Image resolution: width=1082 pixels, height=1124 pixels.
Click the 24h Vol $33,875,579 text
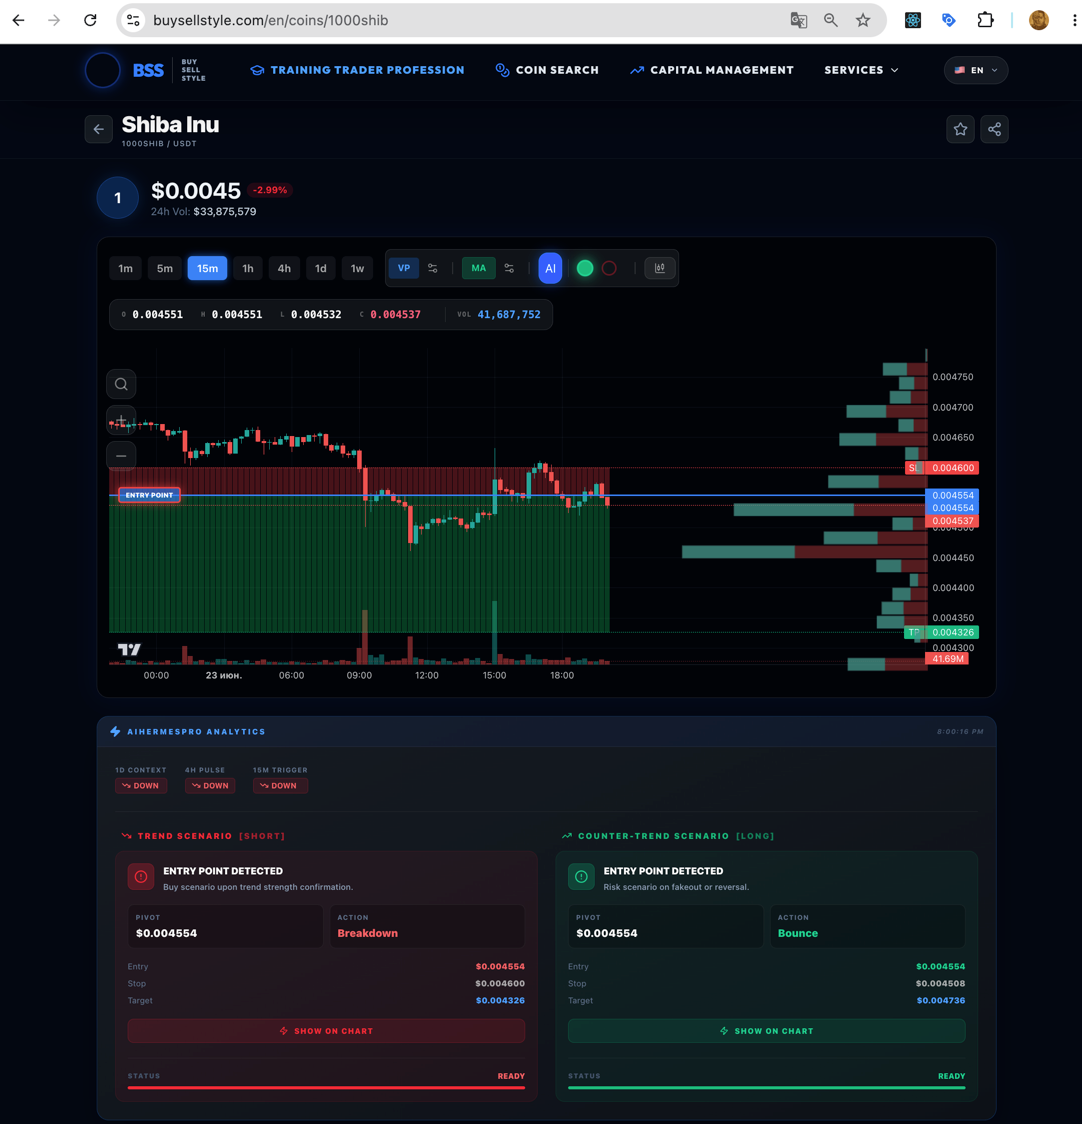coord(204,211)
